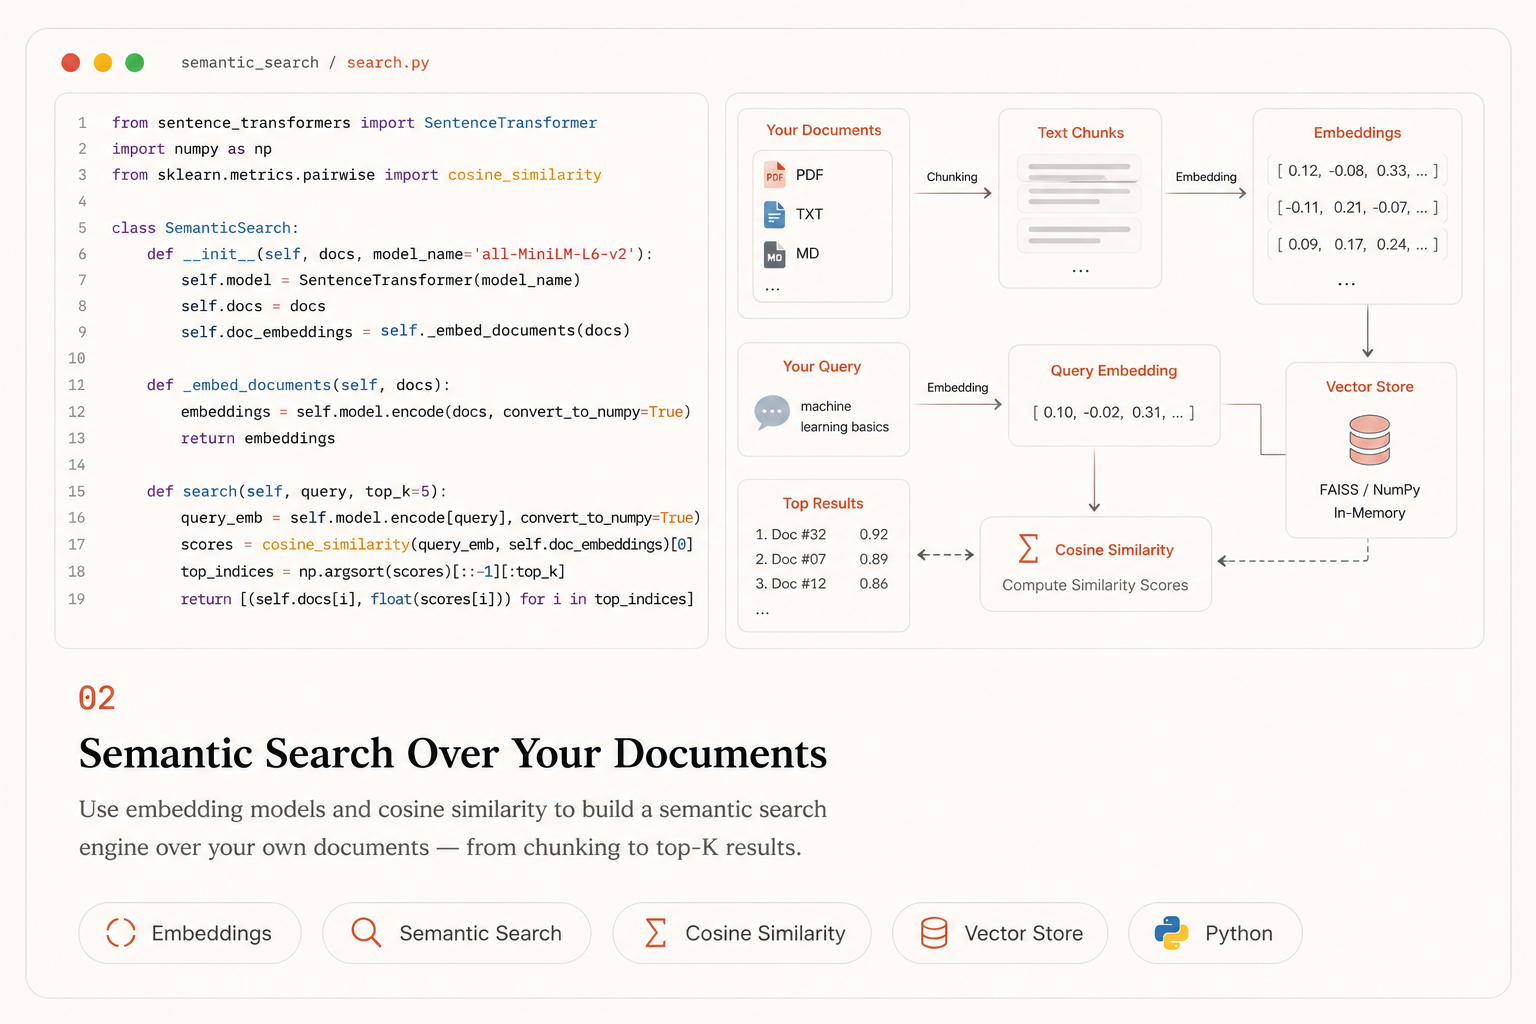This screenshot has height=1024, width=1536.
Task: Click 'SentenceTransformer' import on line 1
Action: [x=510, y=123]
